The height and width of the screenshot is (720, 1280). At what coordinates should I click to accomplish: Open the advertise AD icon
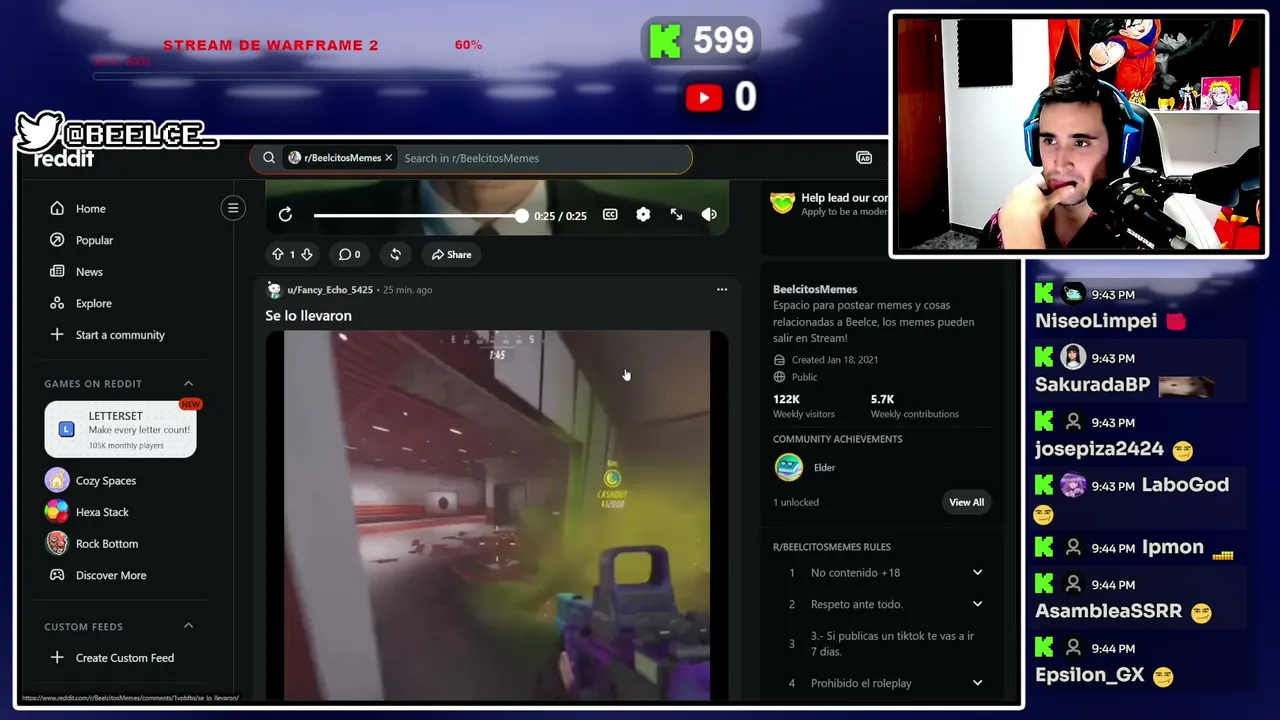pyautogui.click(x=864, y=158)
